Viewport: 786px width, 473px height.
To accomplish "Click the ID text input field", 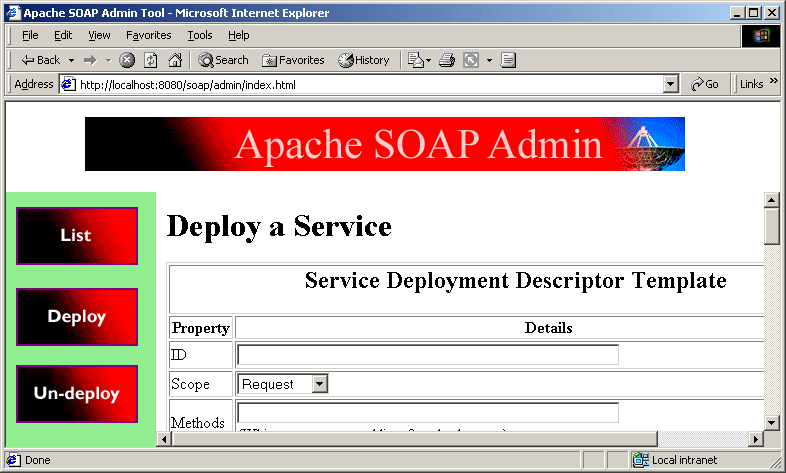I will pyautogui.click(x=428, y=355).
